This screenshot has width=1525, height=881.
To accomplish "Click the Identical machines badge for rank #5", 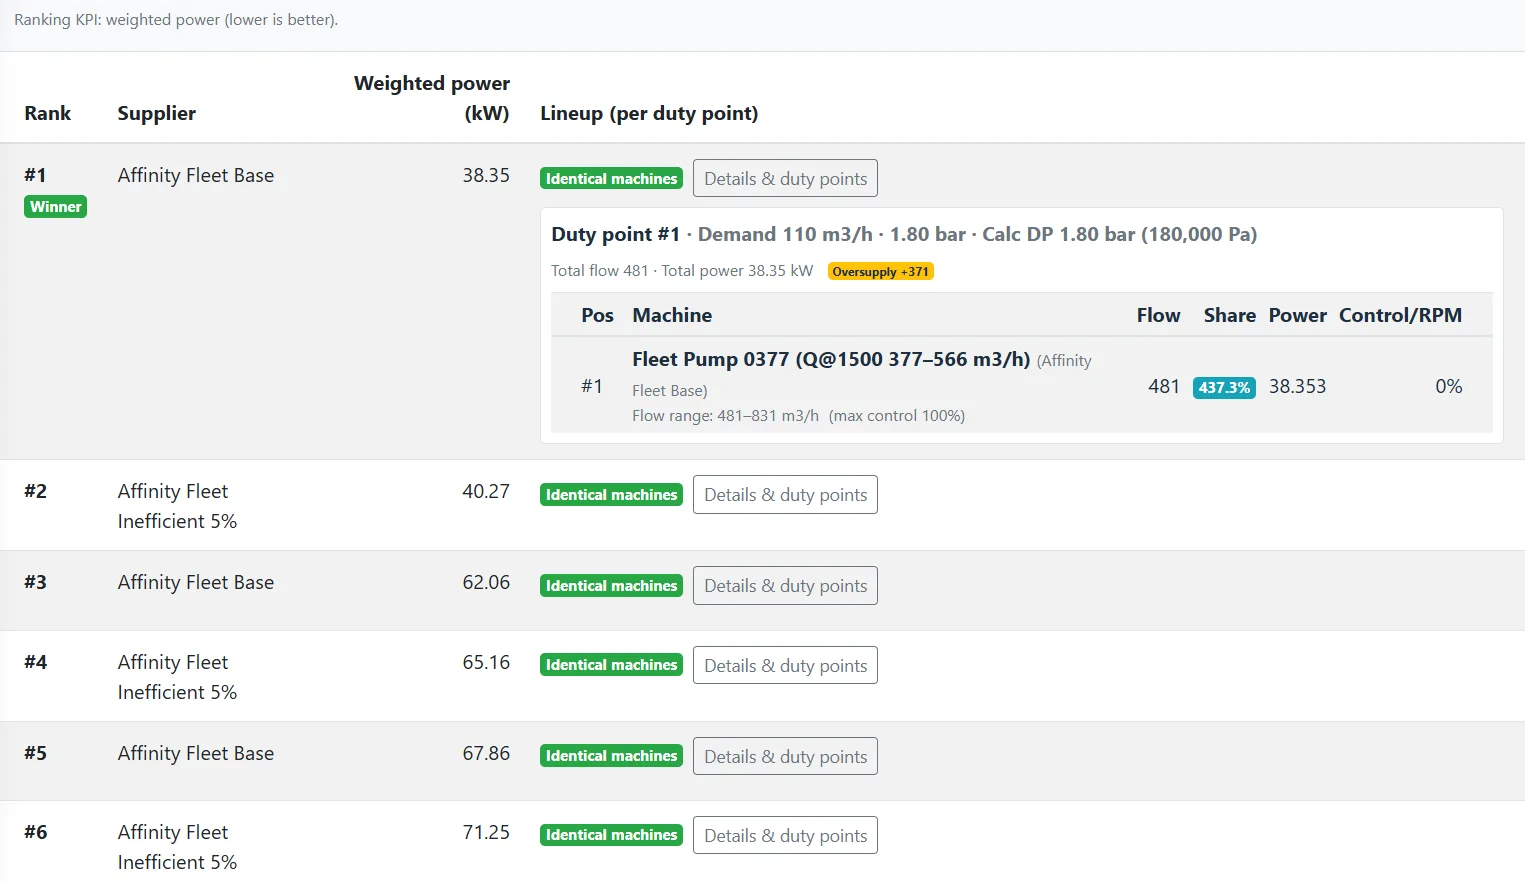I will 611,755.
